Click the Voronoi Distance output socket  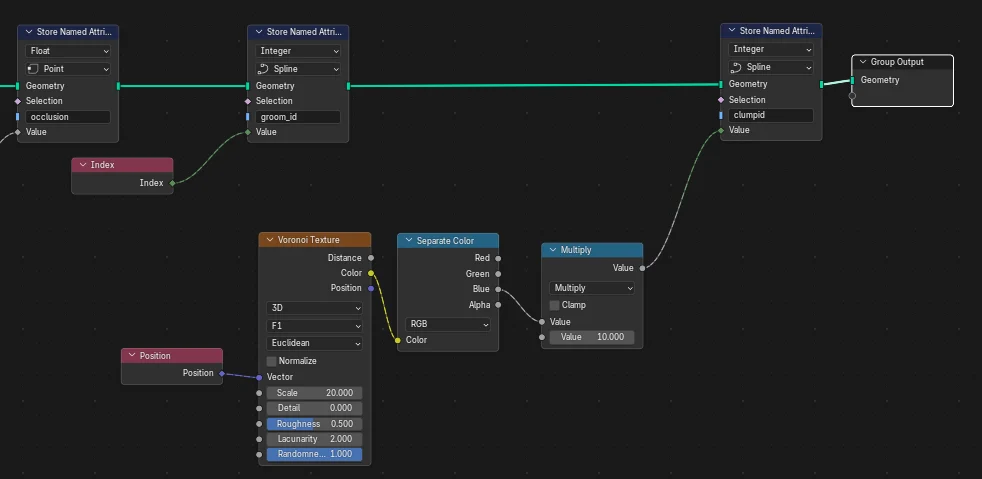pos(371,258)
